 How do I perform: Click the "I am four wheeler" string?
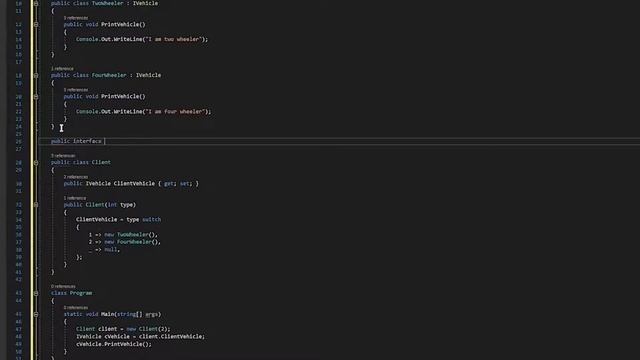pos(175,111)
